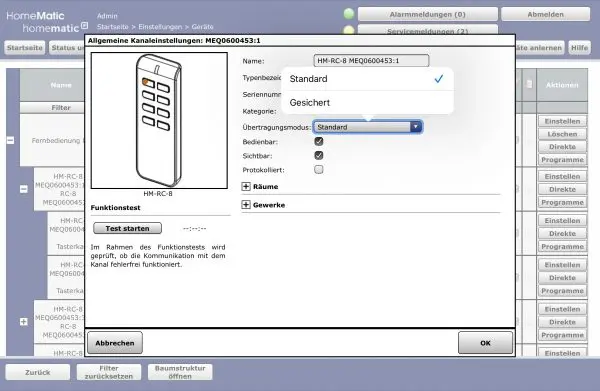The image size is (600, 391).
Task: Expand the lower HM-RC-8 tree plus icon
Action: 24,322
